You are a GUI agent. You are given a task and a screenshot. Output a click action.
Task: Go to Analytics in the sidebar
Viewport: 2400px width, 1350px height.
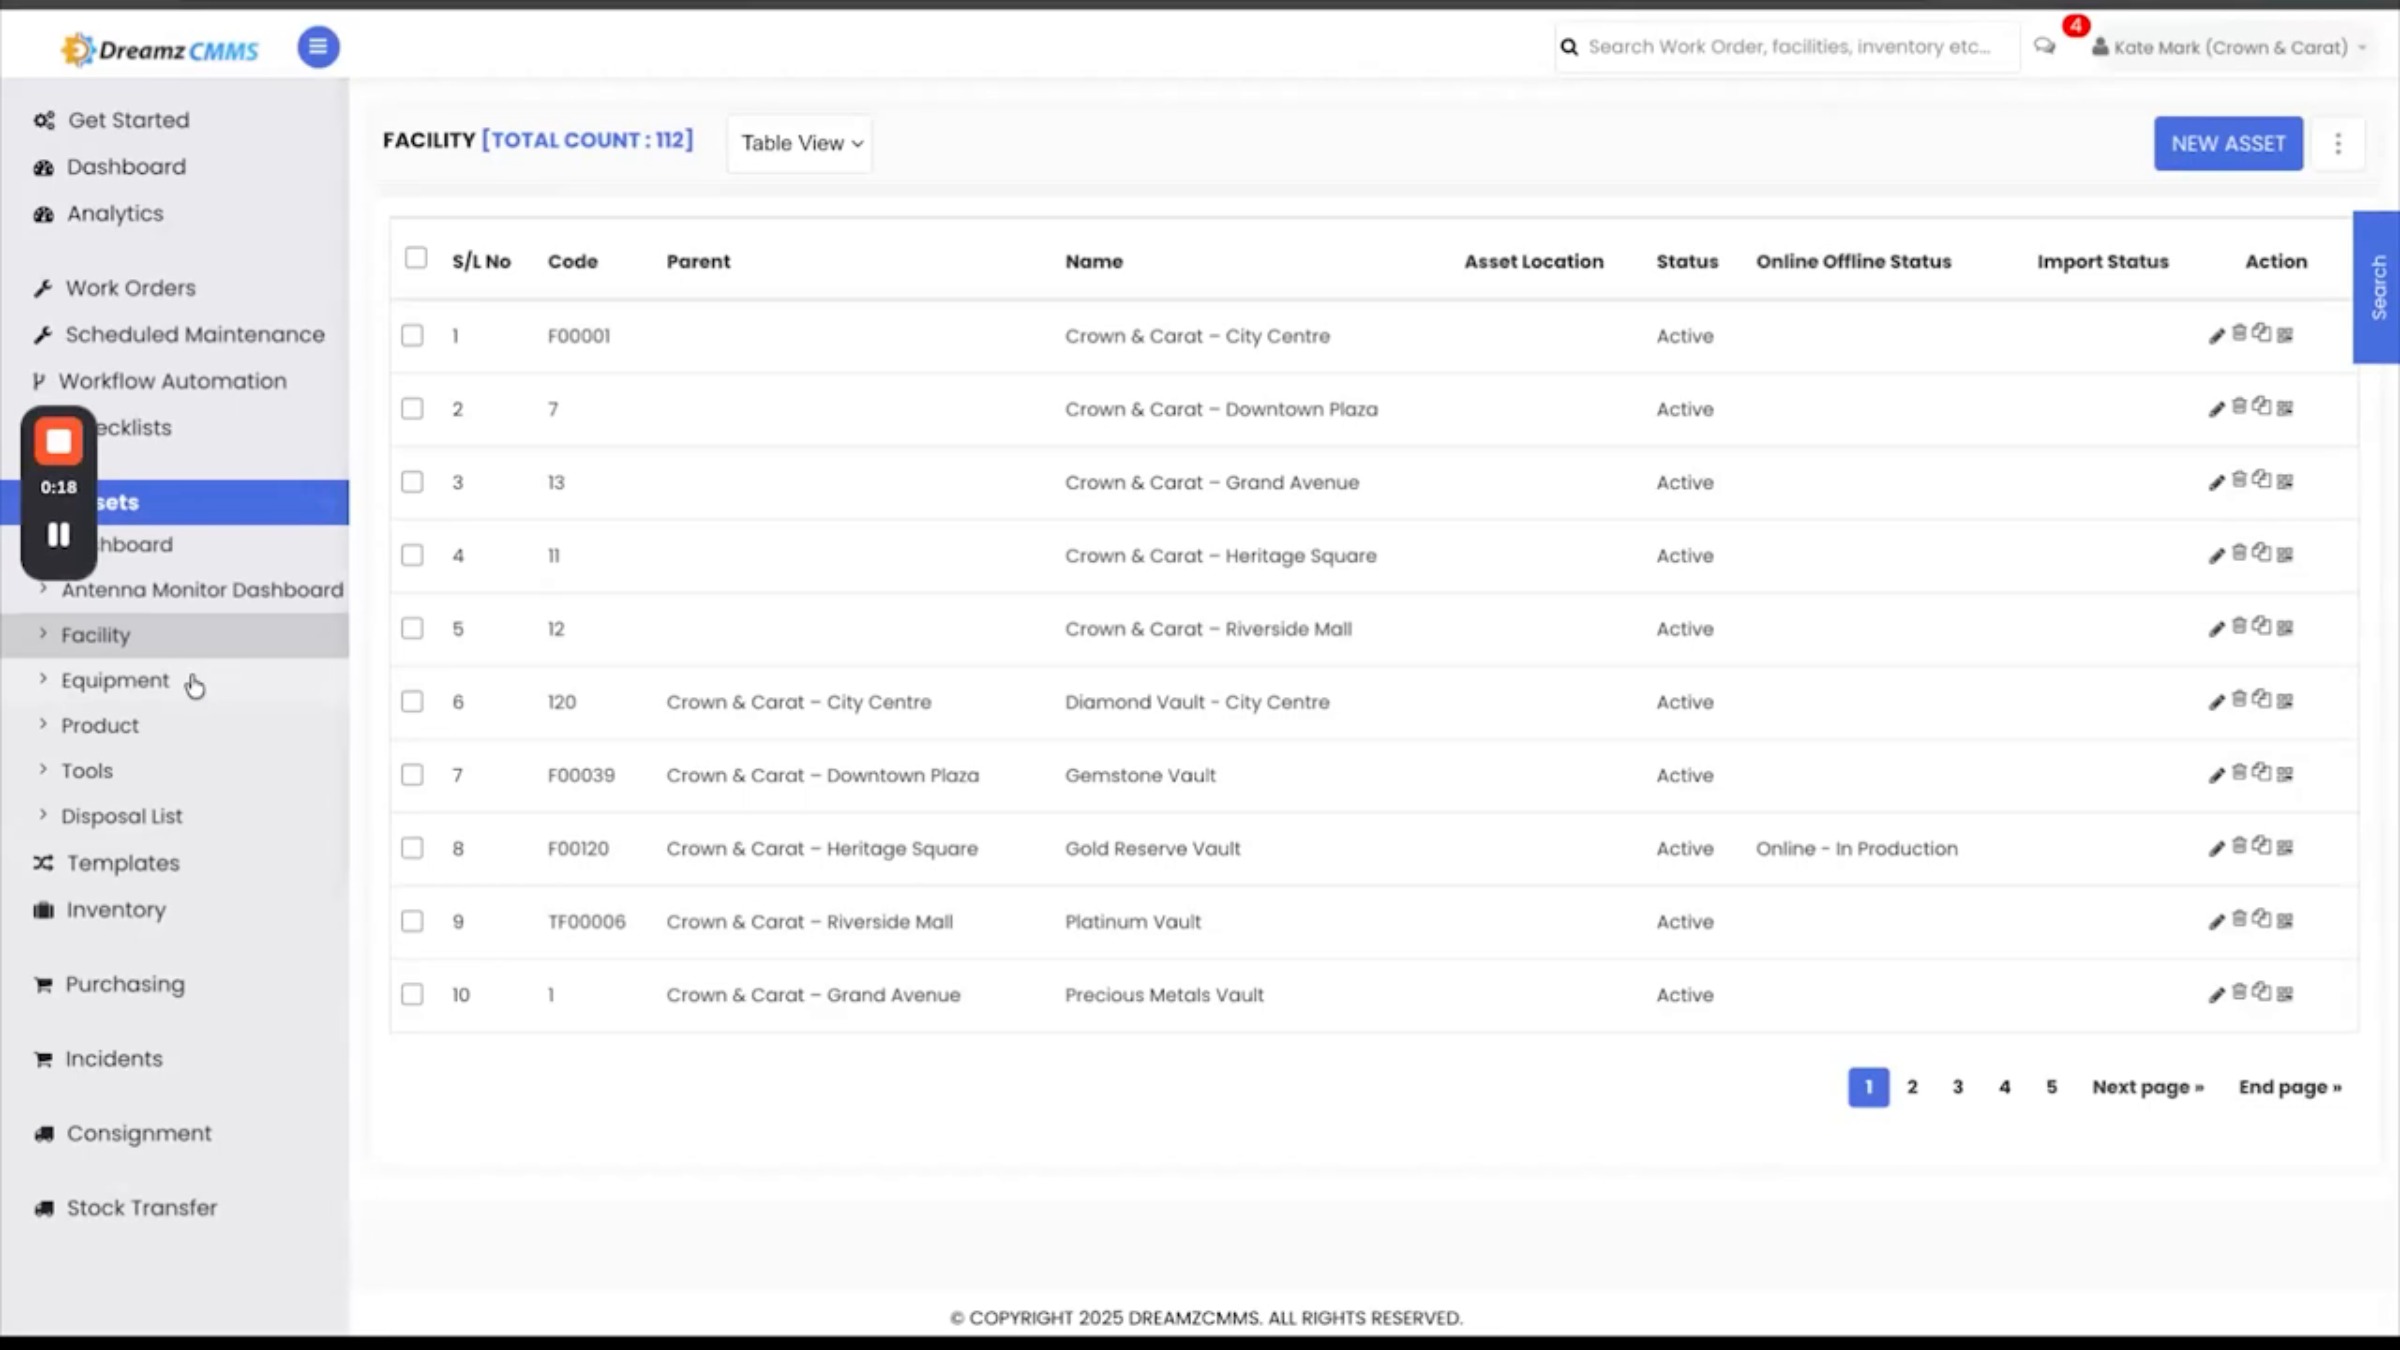pyautogui.click(x=115, y=213)
